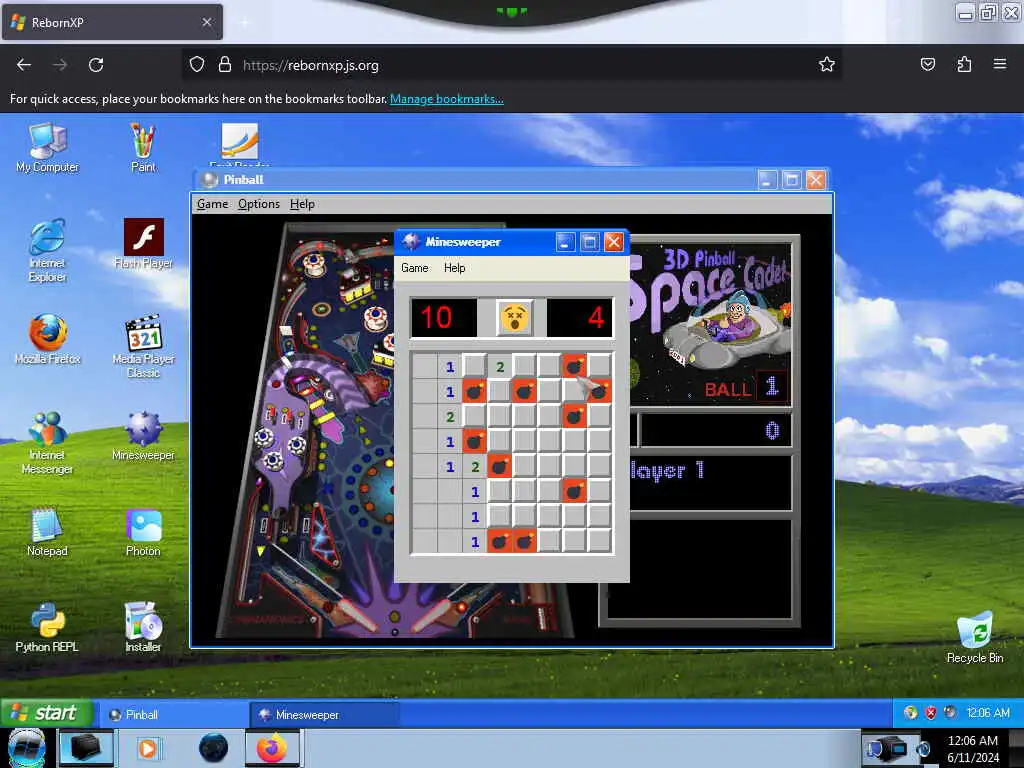Image resolution: width=1024 pixels, height=768 pixels.
Task: Select the RebornXP browser tab
Action: pos(112,22)
